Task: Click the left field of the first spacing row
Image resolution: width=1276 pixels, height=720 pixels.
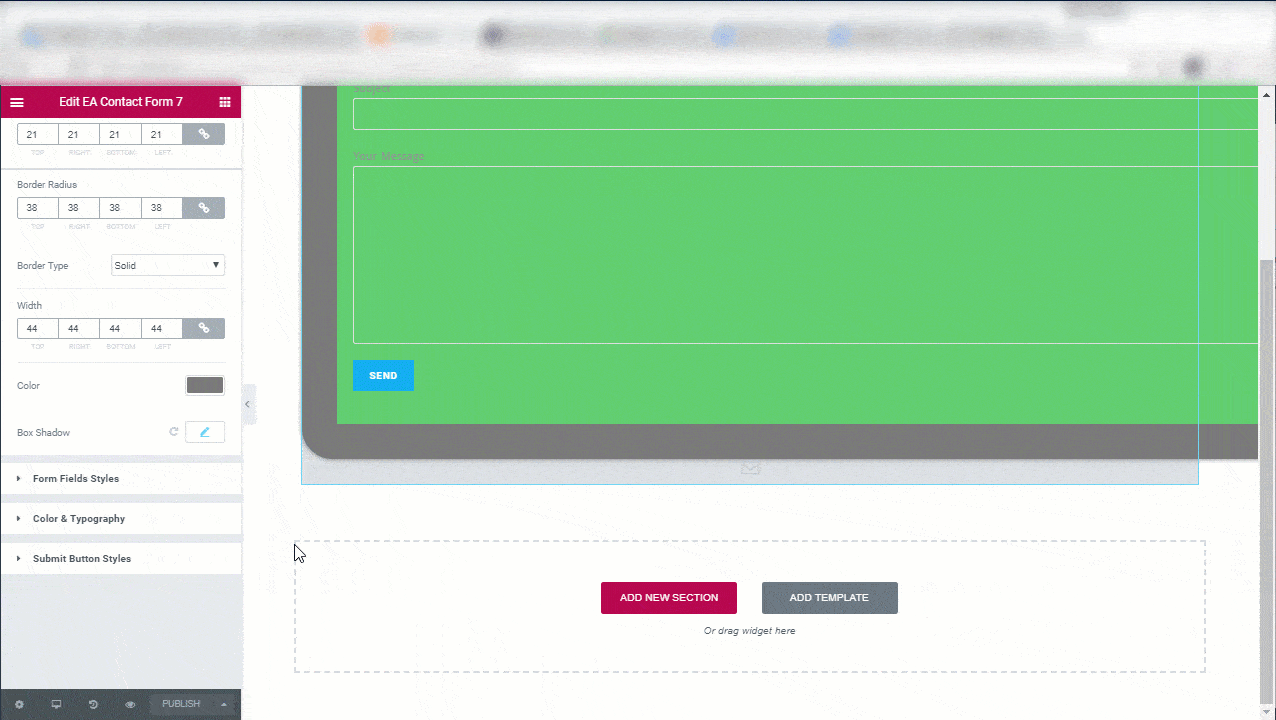Action: pos(162,134)
